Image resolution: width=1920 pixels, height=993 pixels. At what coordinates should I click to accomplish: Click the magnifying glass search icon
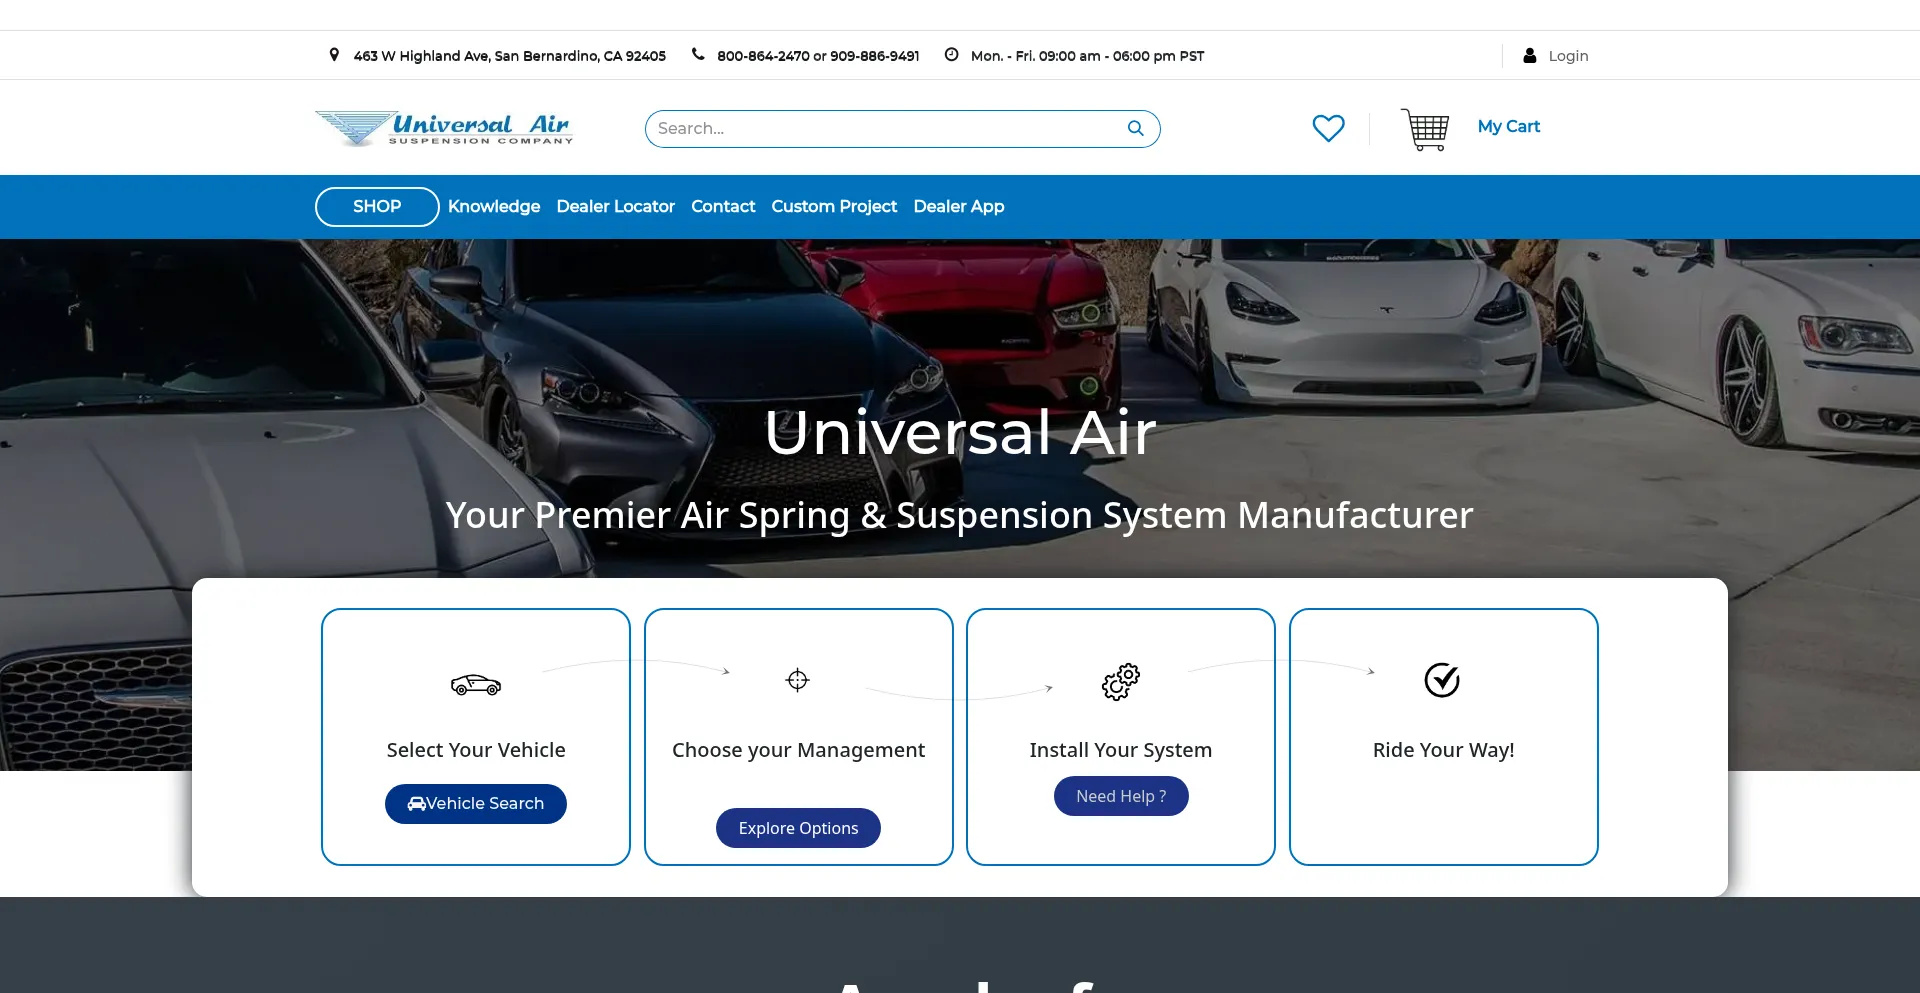point(1136,128)
